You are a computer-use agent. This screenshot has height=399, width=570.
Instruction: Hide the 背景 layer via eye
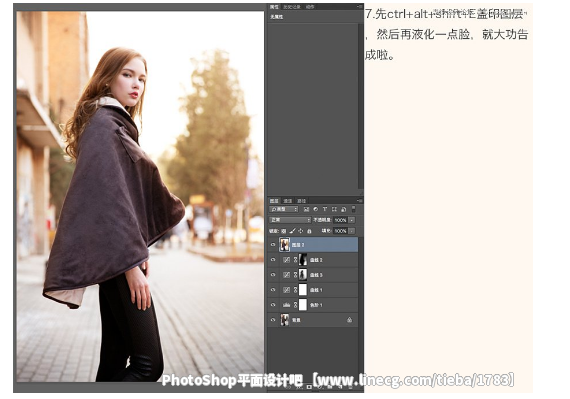pyautogui.click(x=273, y=320)
